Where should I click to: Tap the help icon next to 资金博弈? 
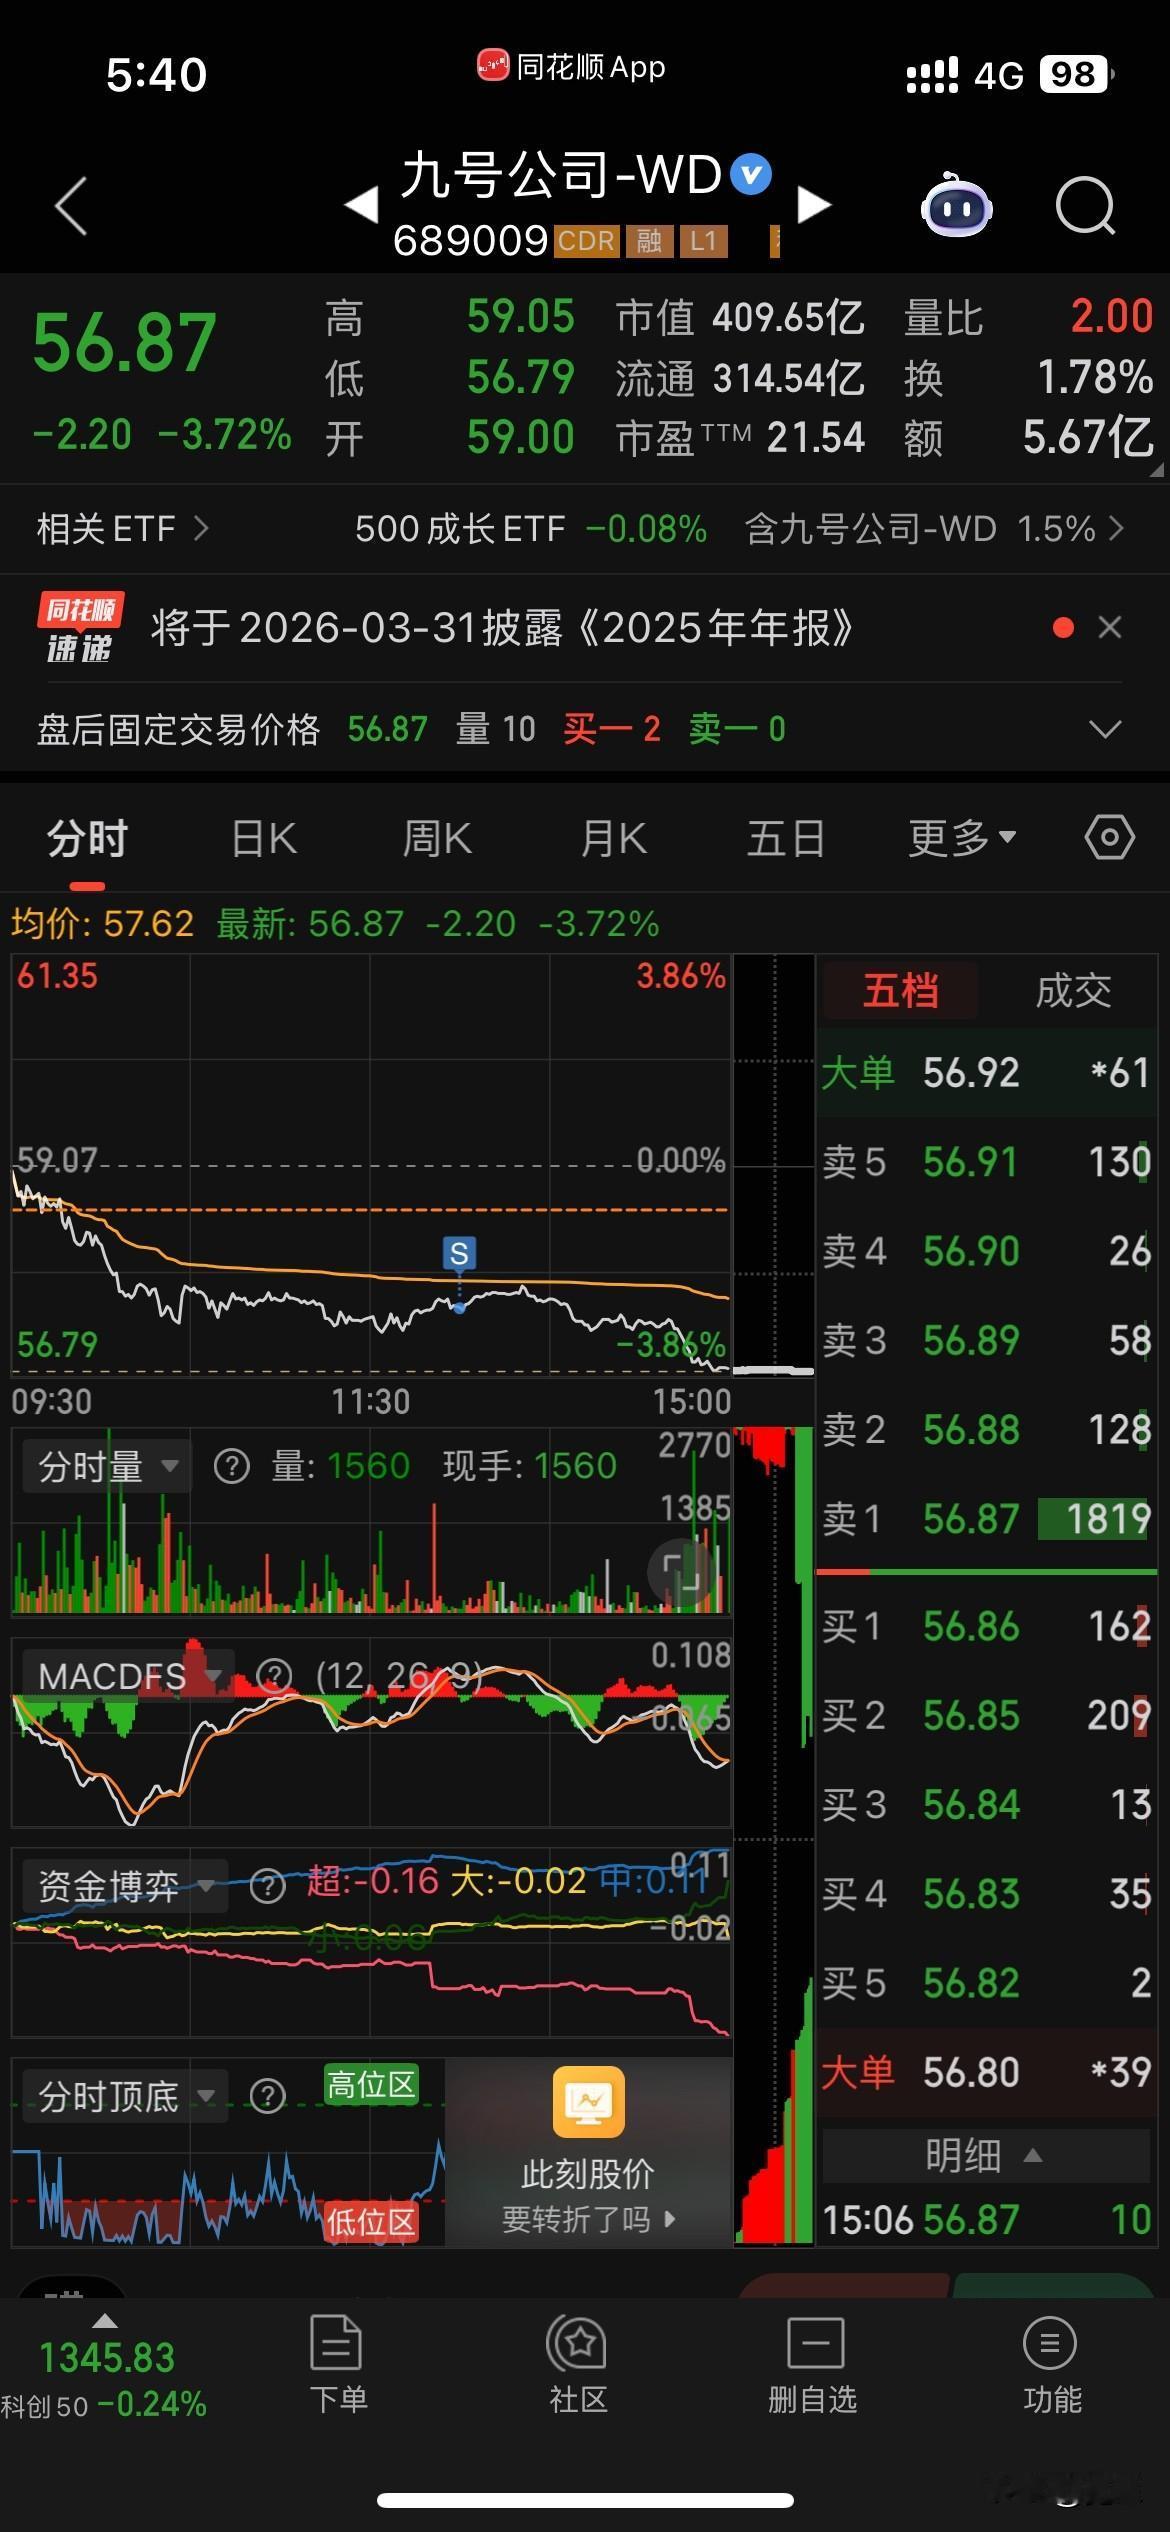[x=267, y=1886]
